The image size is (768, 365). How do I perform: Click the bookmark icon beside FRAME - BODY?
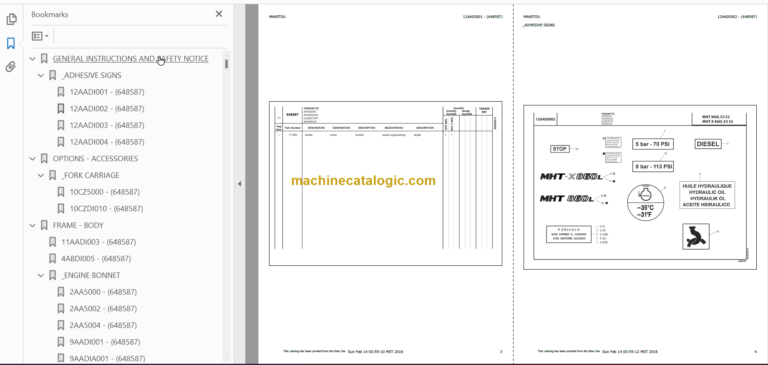44,225
